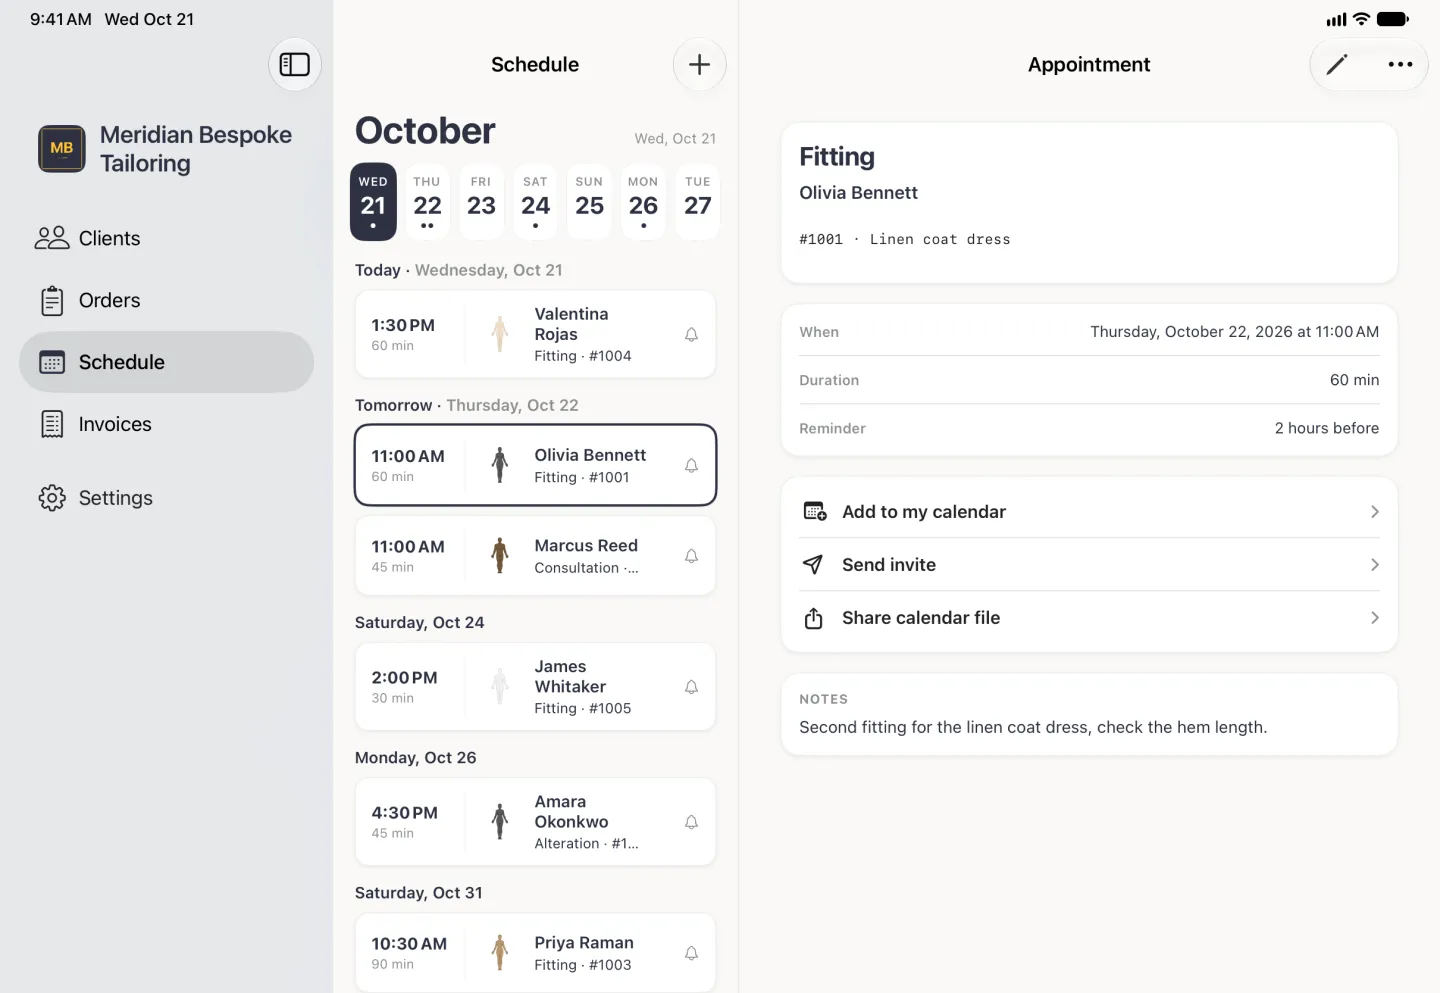This screenshot has height=993, width=1440.
Task: Select Wednesday 21 in the week strip
Action: (373, 202)
